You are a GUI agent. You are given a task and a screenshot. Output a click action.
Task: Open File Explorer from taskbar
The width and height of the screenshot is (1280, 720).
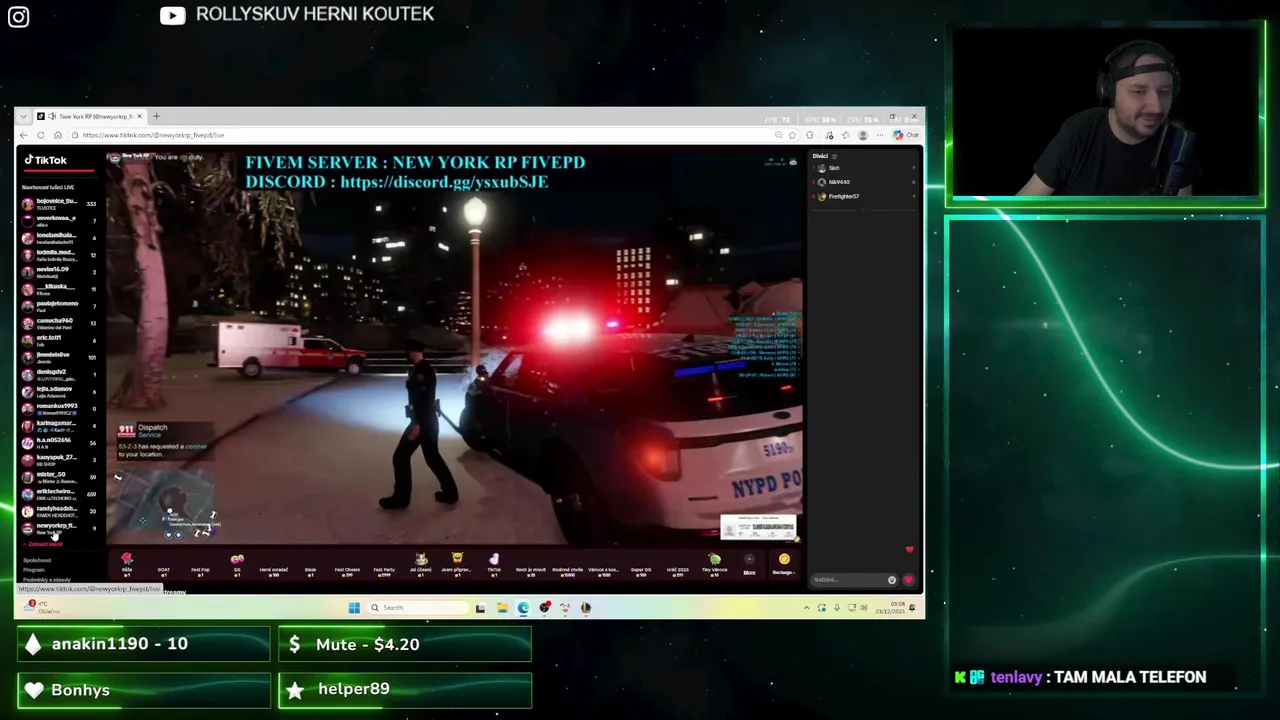pos(502,607)
